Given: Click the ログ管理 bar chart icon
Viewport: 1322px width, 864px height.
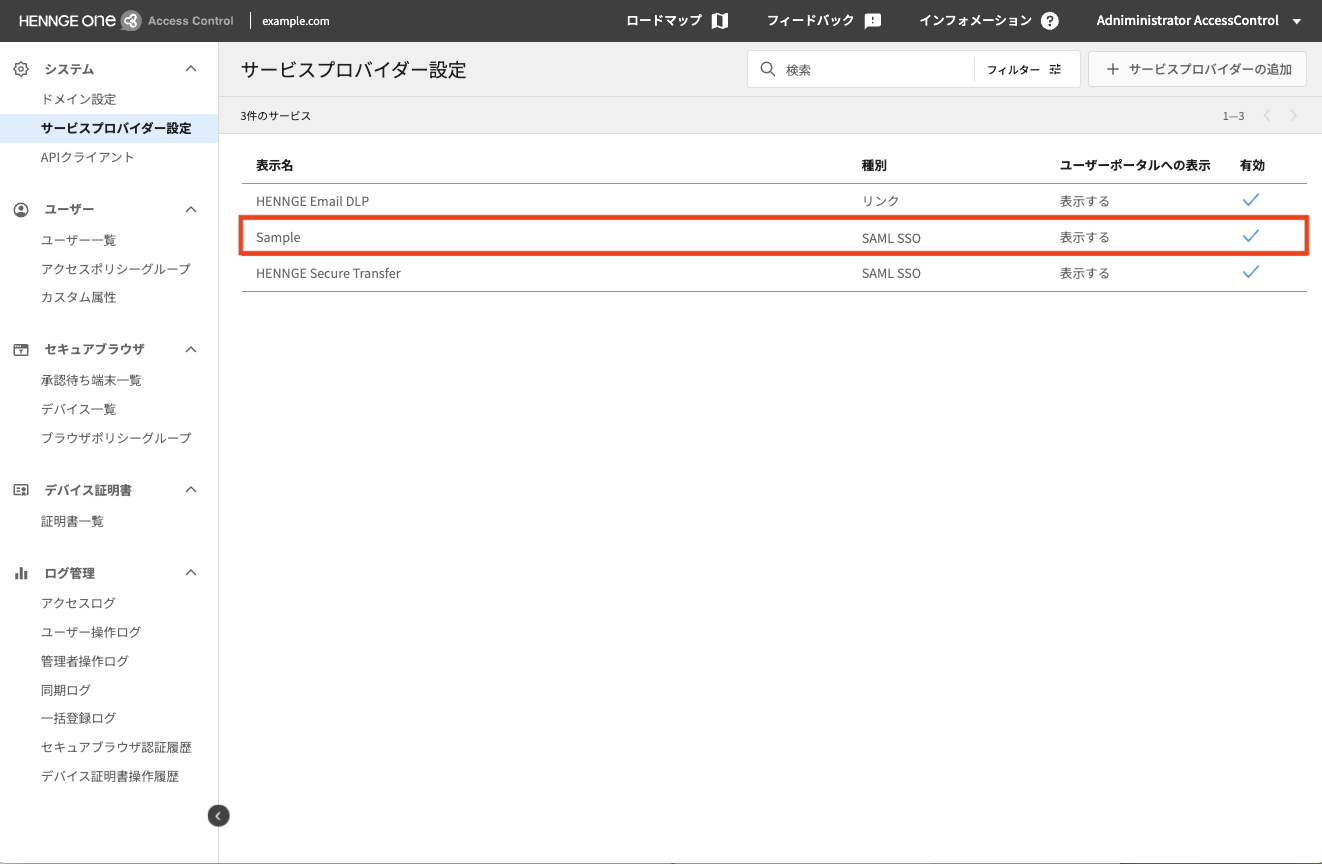Looking at the screenshot, I should (20, 573).
